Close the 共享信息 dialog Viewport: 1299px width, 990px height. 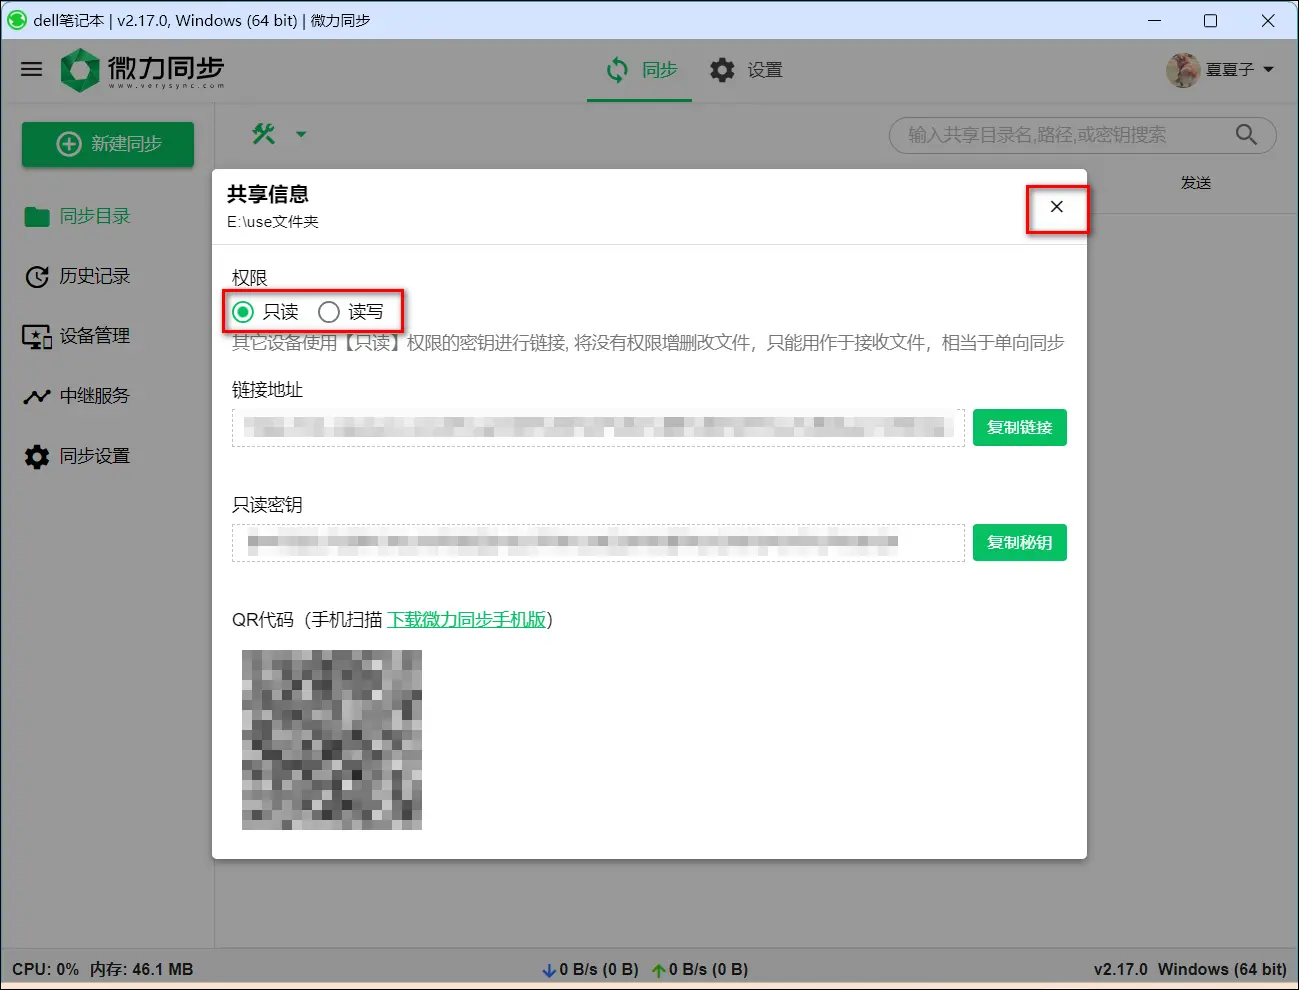(1056, 207)
